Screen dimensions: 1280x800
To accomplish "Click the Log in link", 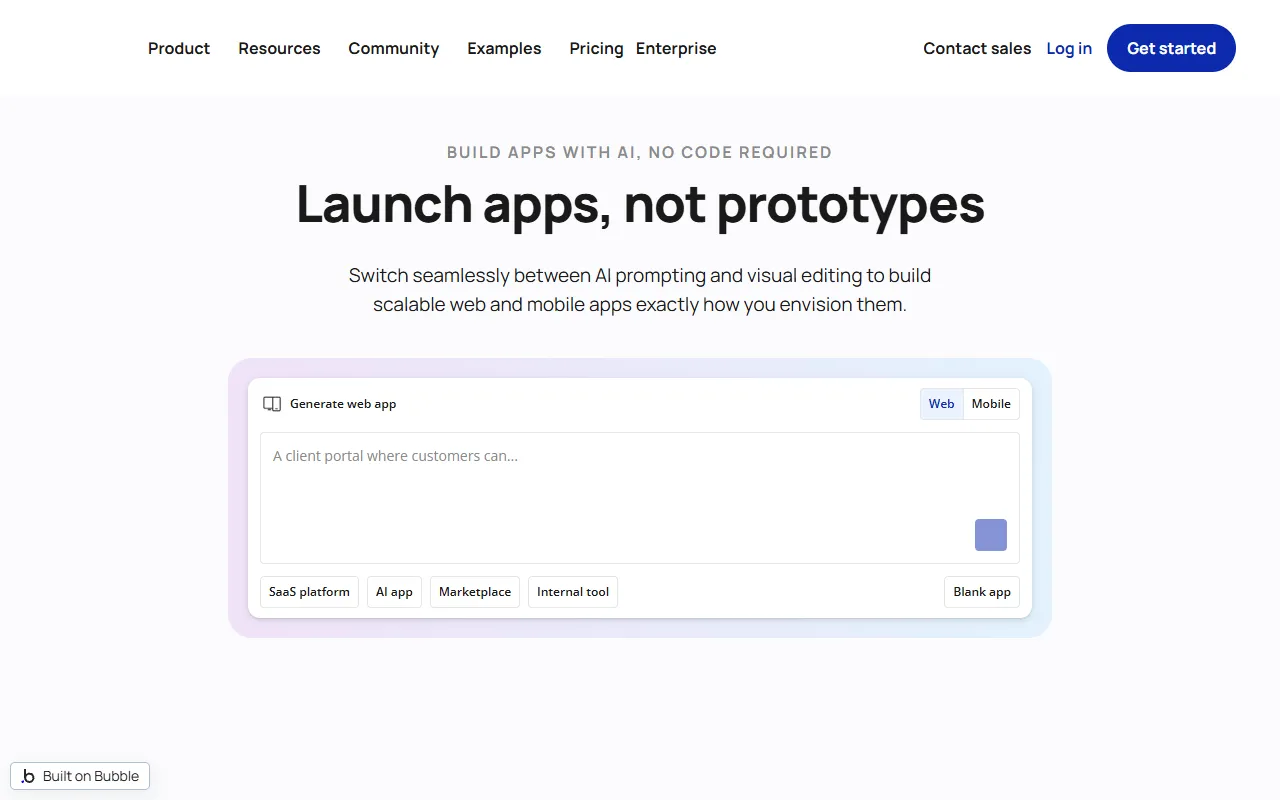I will pos(1069,48).
